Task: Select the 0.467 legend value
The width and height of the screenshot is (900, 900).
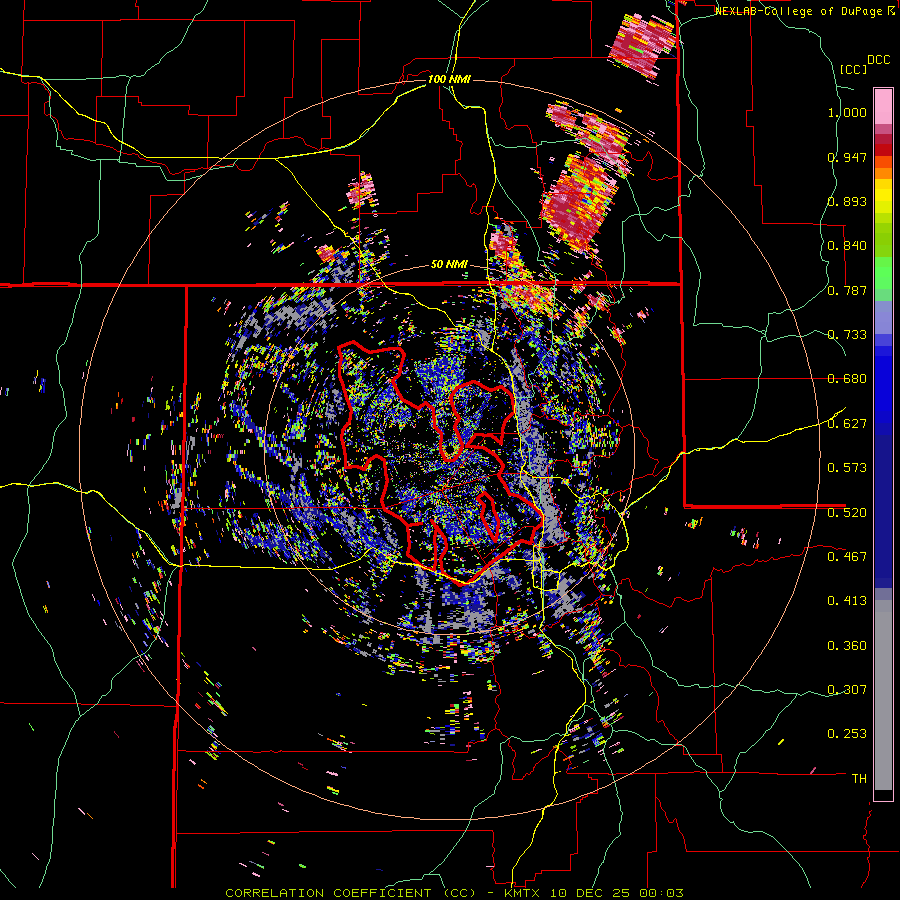Action: [847, 556]
